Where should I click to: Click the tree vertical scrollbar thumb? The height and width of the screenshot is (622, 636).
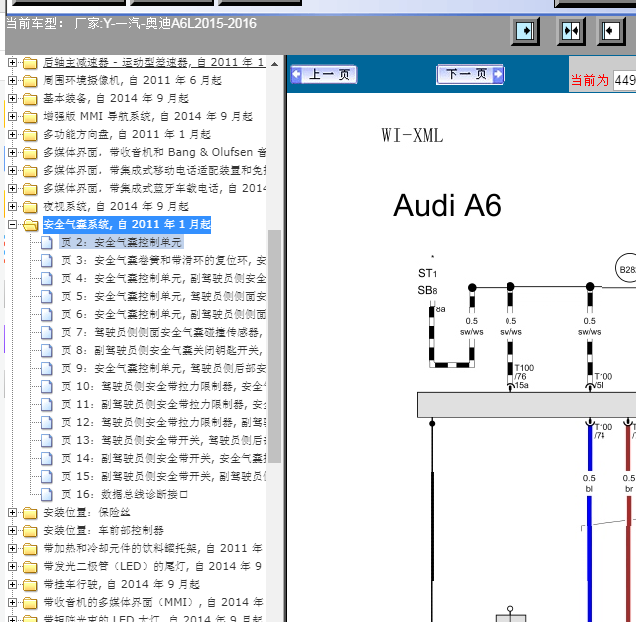click(275, 346)
